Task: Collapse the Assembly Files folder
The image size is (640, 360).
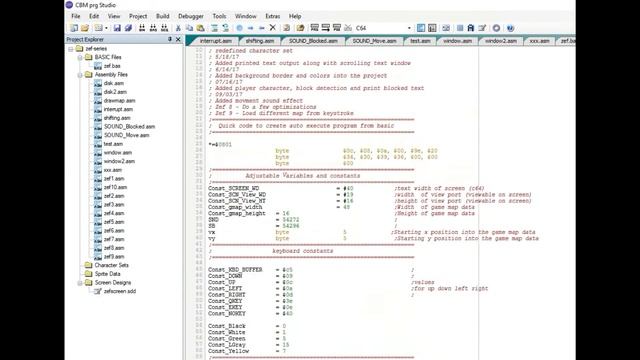Action: (80, 75)
